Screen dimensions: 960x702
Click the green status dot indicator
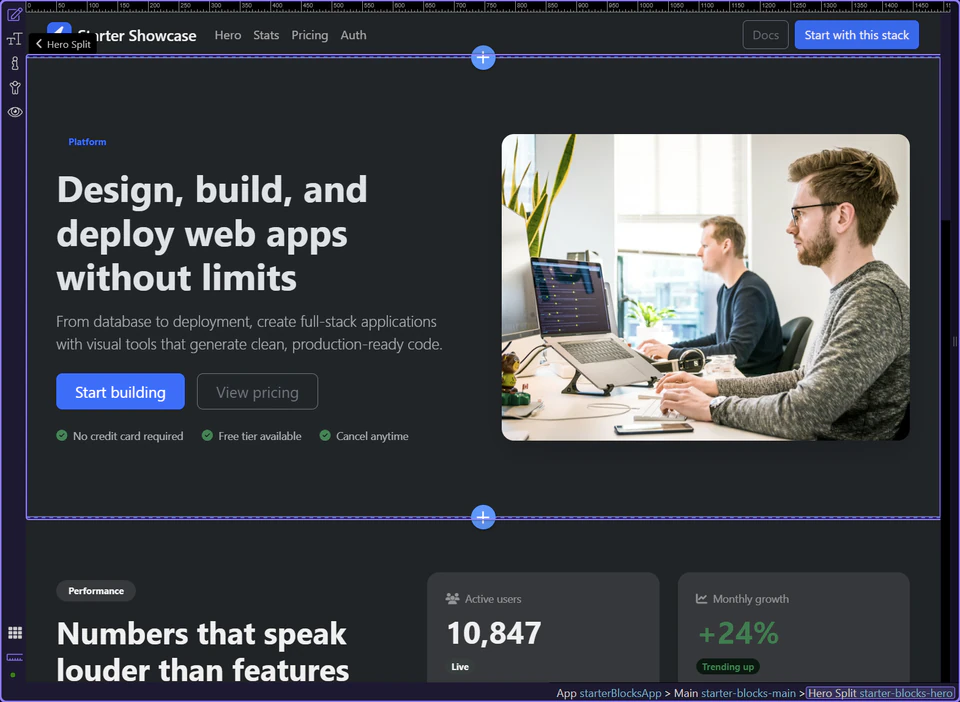[x=13, y=675]
